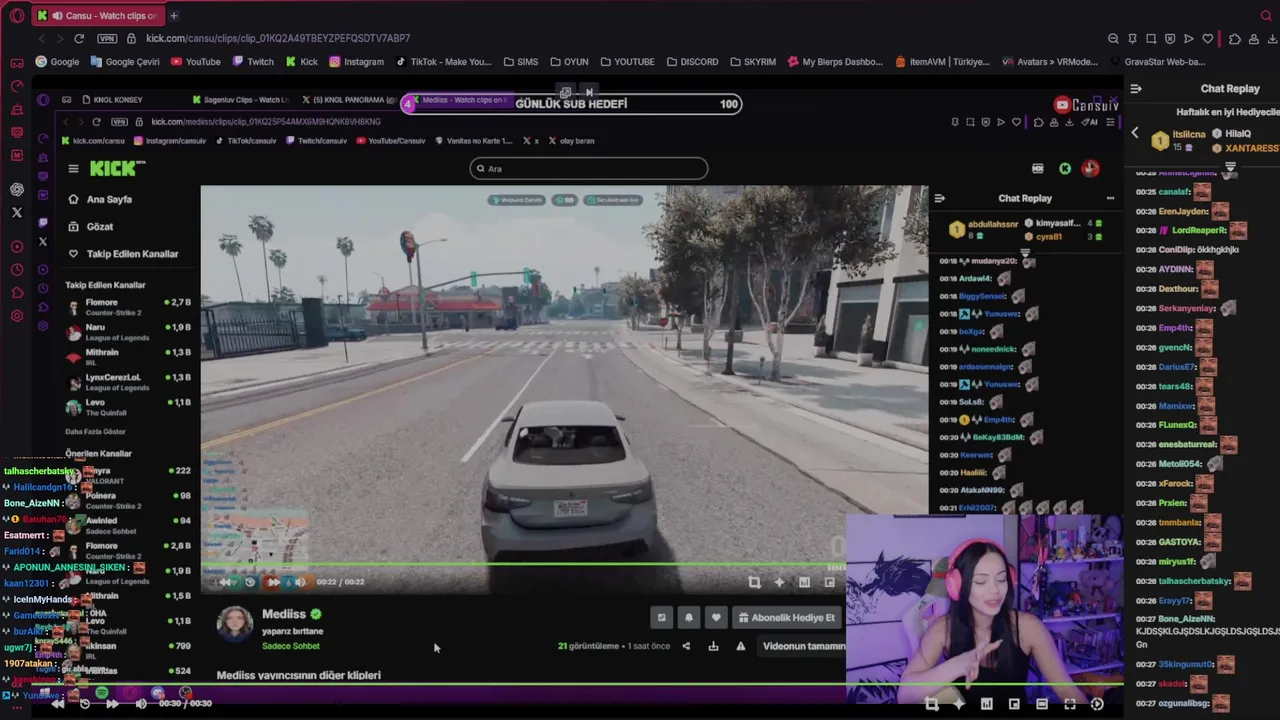Viewport: 1280px width, 720px height.
Task: Expand the YOUTUBE bookmark folder
Action: tap(627, 62)
